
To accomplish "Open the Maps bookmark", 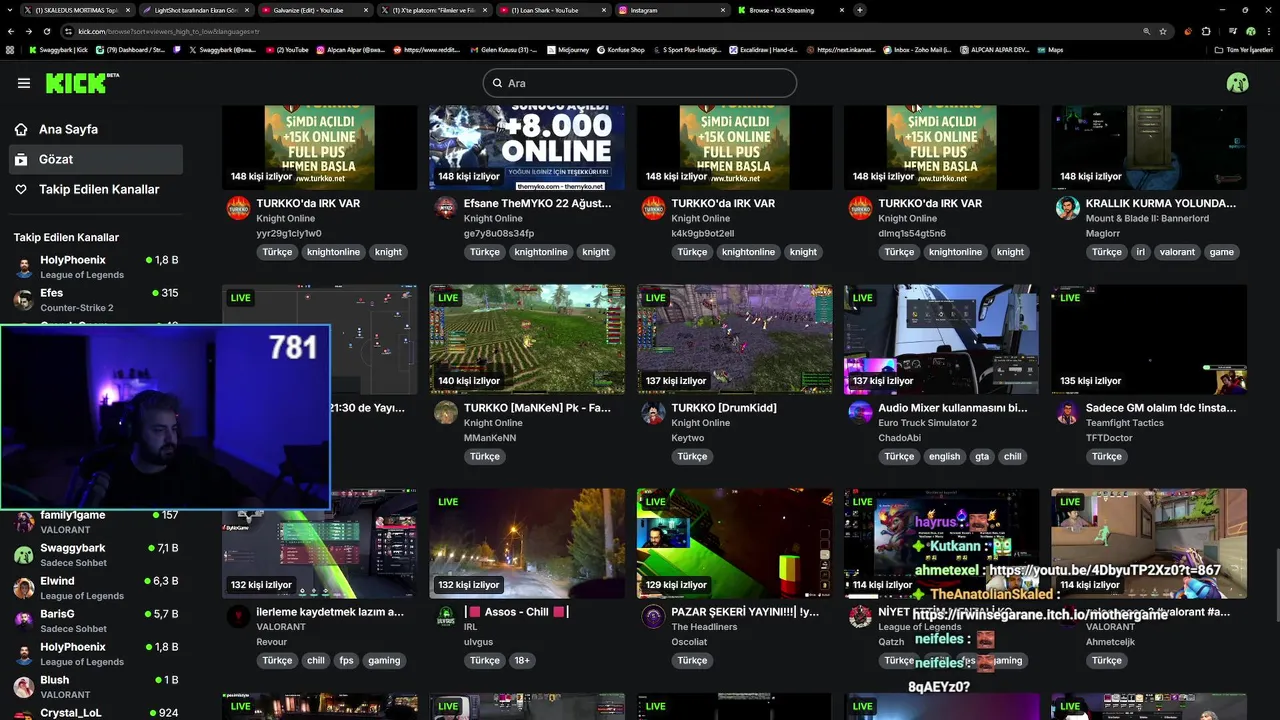I will point(1050,49).
